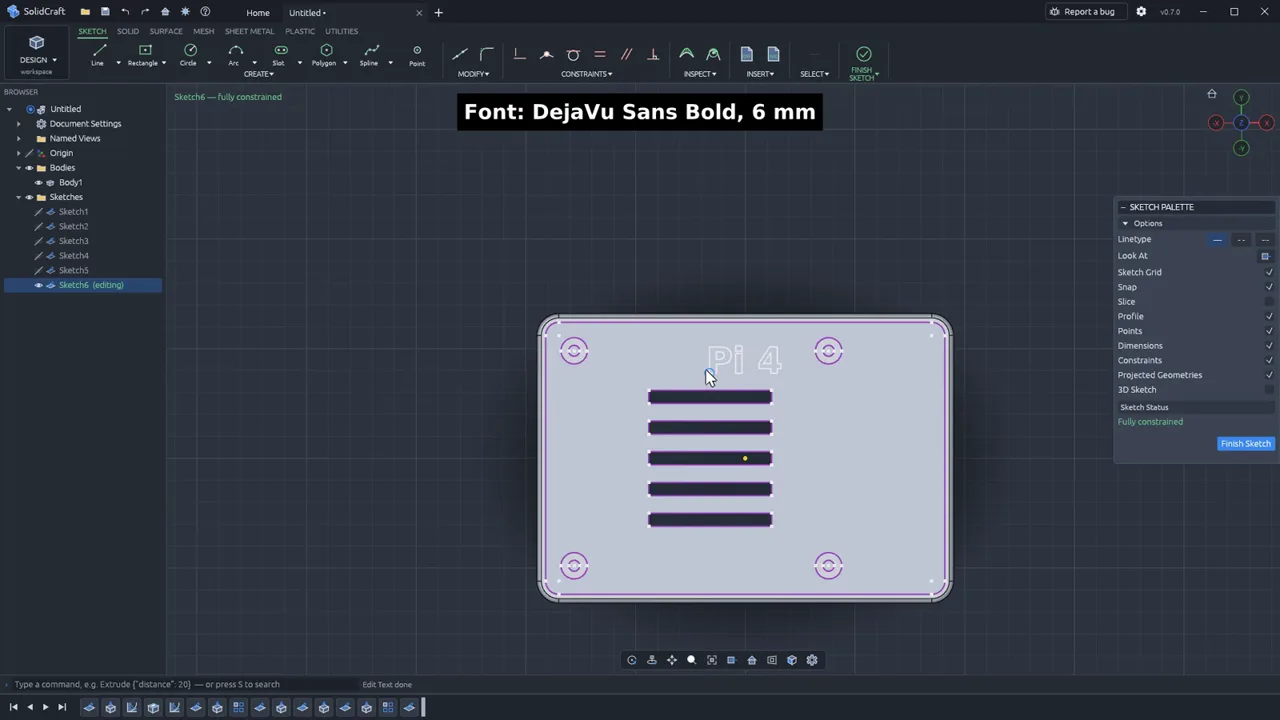
Task: Click the Look At icon in Sketch Palette
Action: coord(1265,256)
